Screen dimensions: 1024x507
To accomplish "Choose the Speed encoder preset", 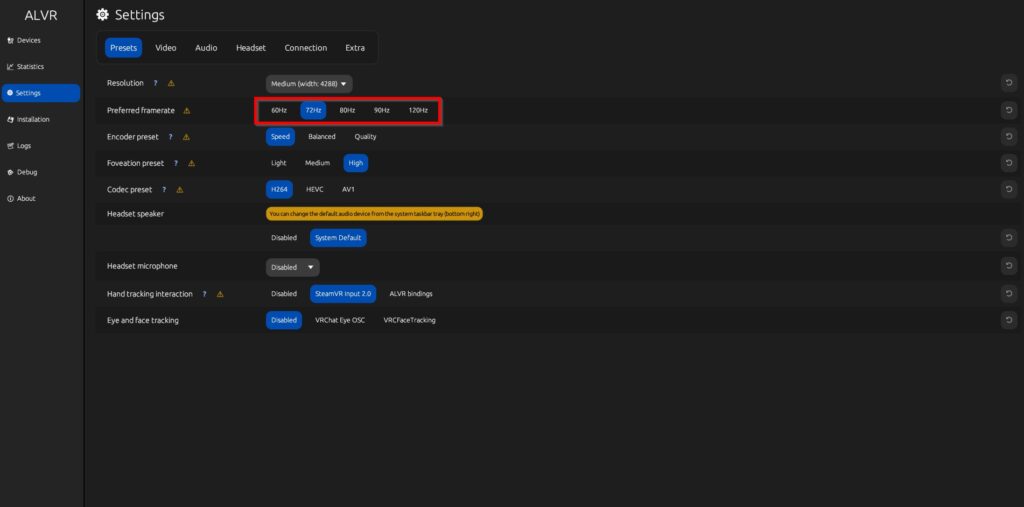I will click(280, 137).
